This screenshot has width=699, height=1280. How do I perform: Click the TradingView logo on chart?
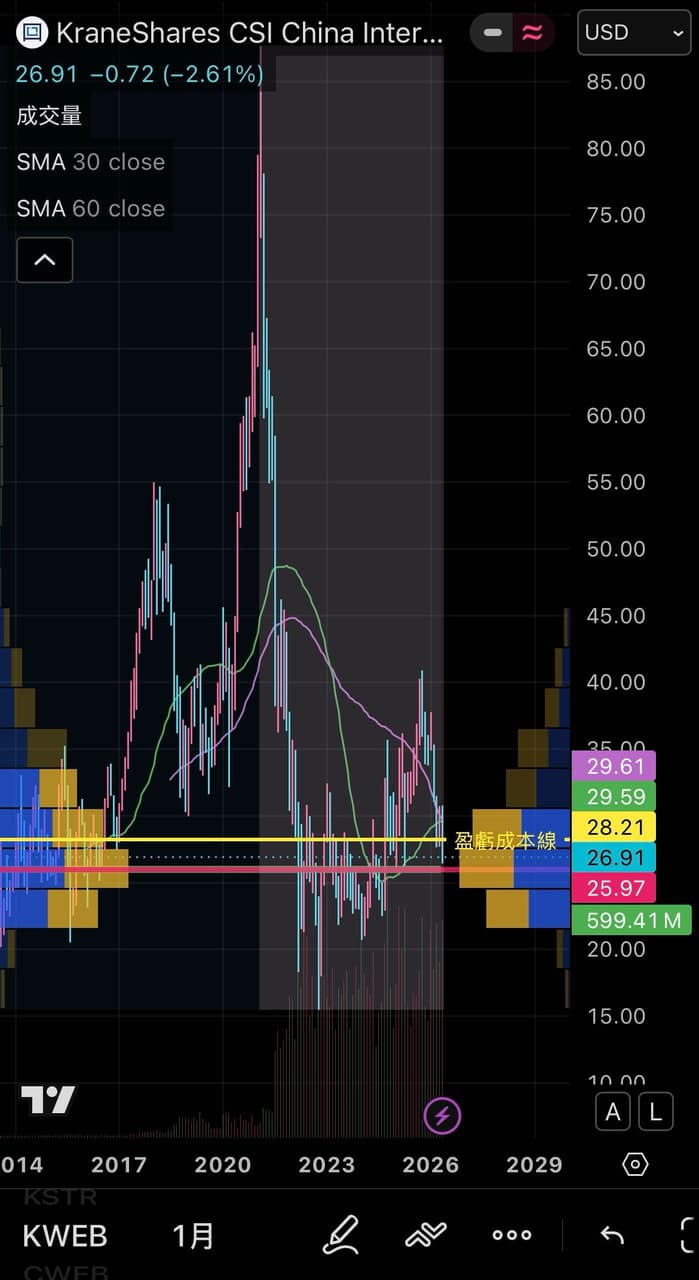point(48,1100)
